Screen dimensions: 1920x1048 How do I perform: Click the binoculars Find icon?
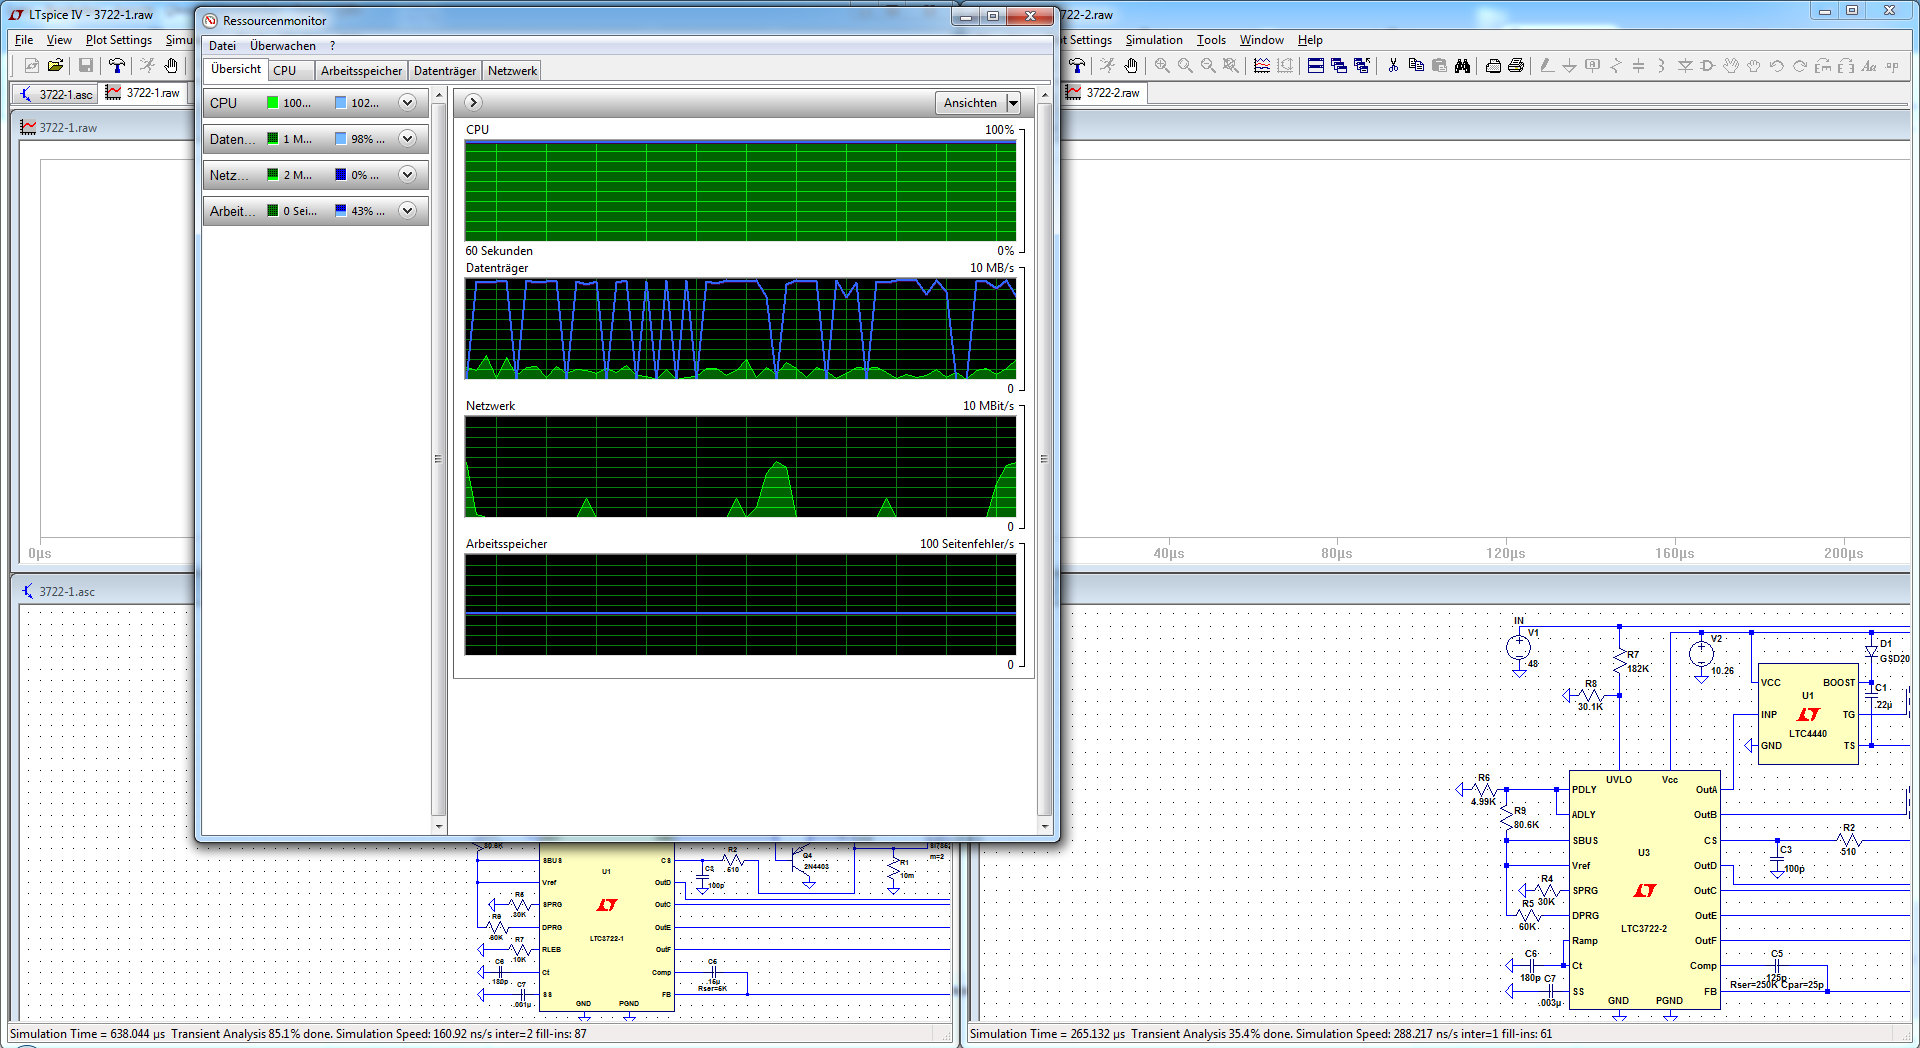[x=1462, y=65]
